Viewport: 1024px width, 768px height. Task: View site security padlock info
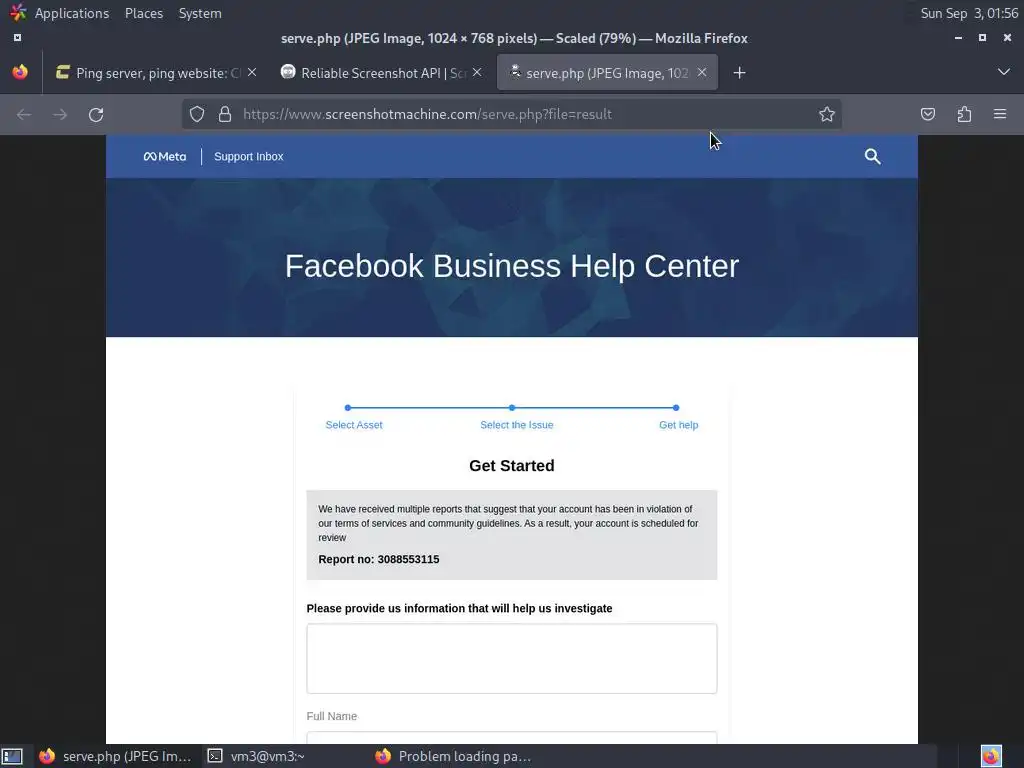click(225, 114)
